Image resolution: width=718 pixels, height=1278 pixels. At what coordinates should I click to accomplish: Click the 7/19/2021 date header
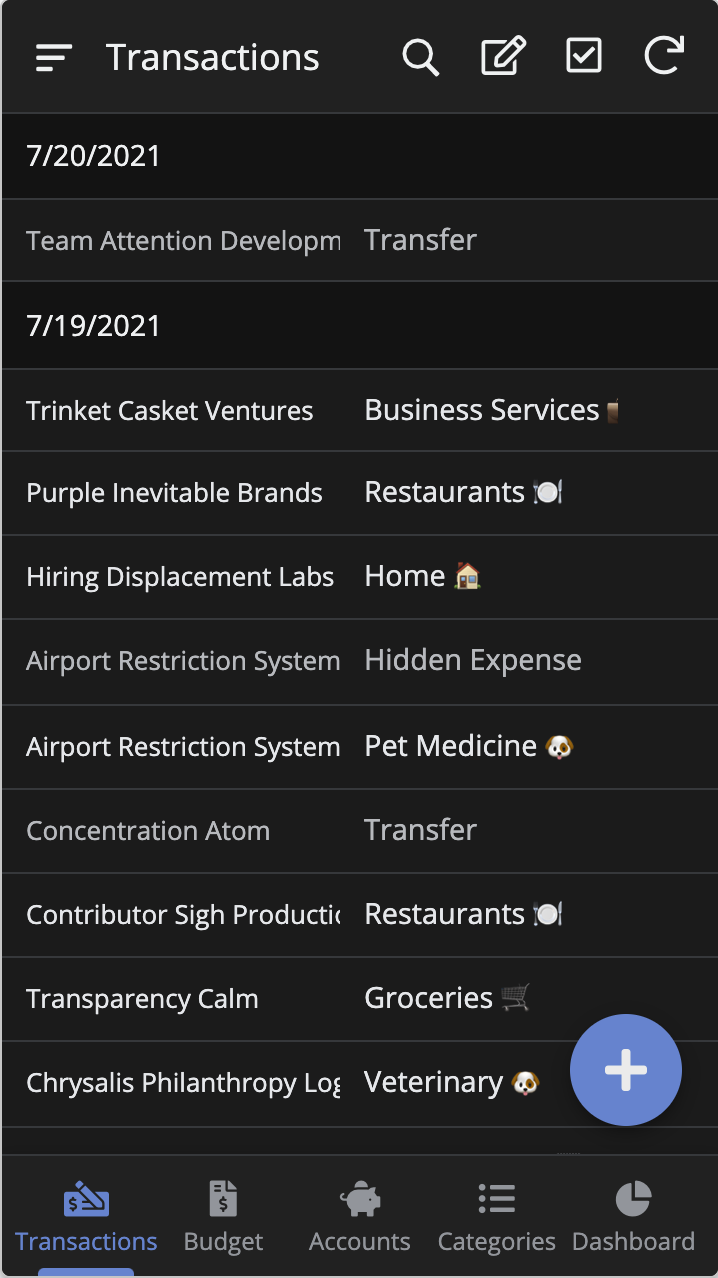coord(94,326)
